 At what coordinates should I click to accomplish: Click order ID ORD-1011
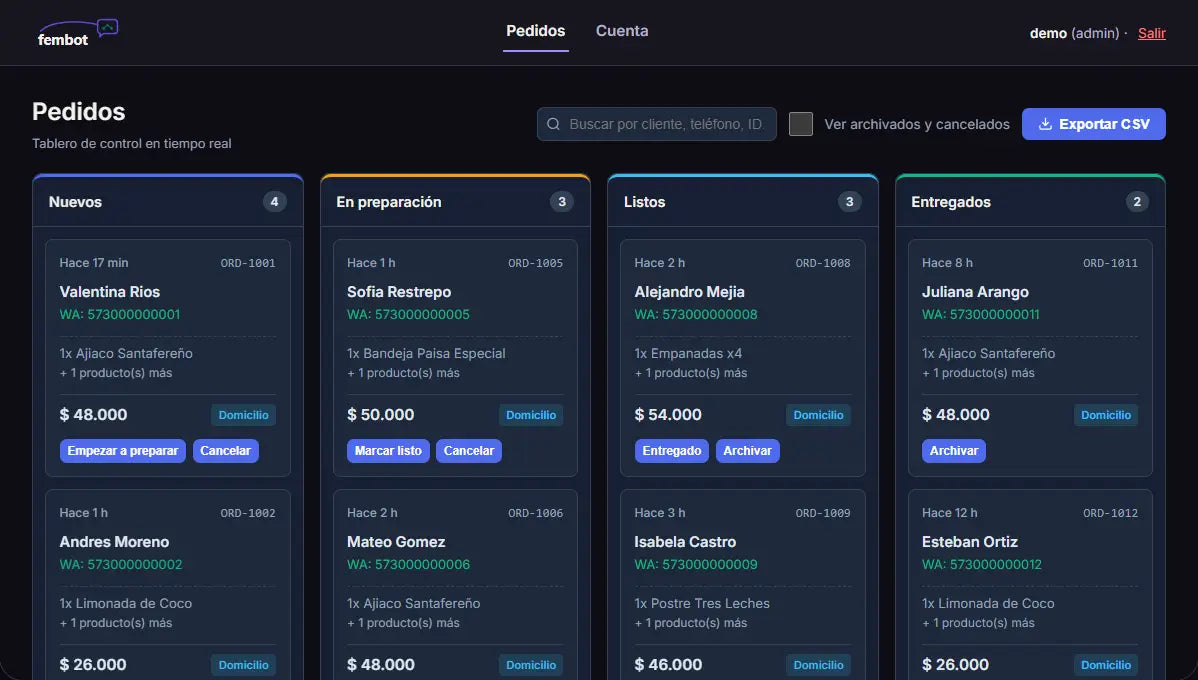(1110, 263)
